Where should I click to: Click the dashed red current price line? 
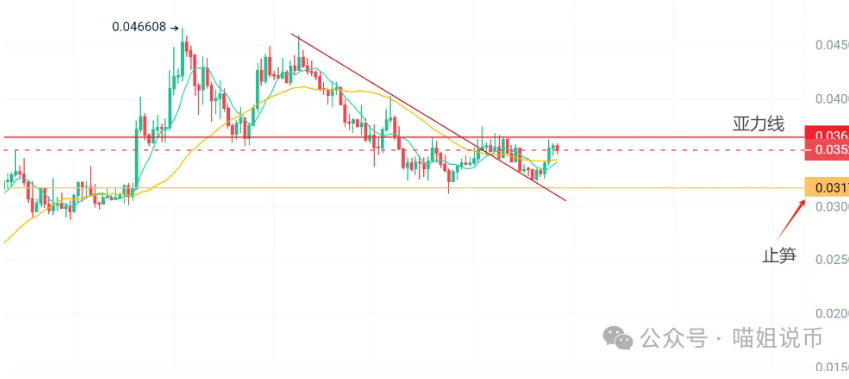(x=402, y=150)
